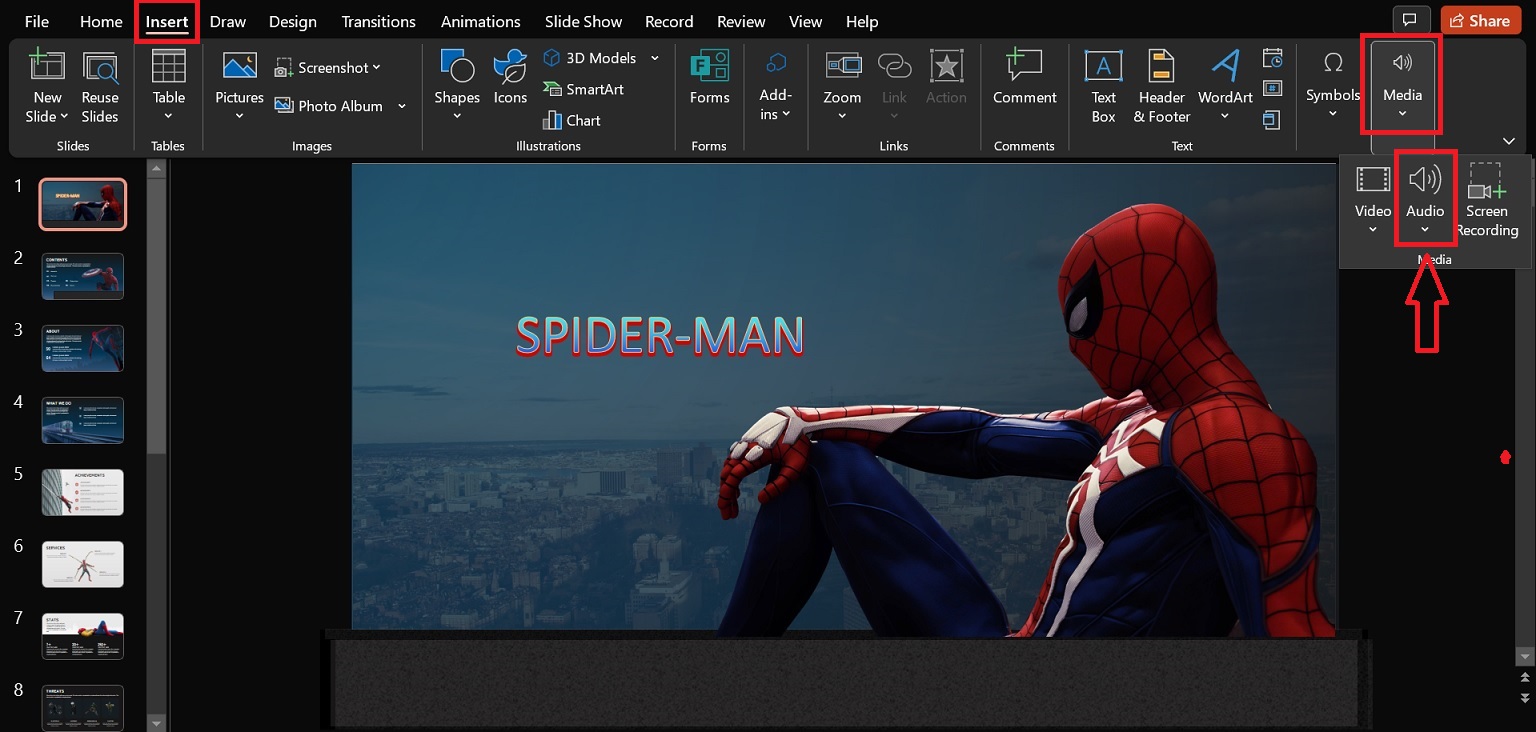The image size is (1536, 732).
Task: Click the Media ribbon button
Action: tap(1402, 86)
